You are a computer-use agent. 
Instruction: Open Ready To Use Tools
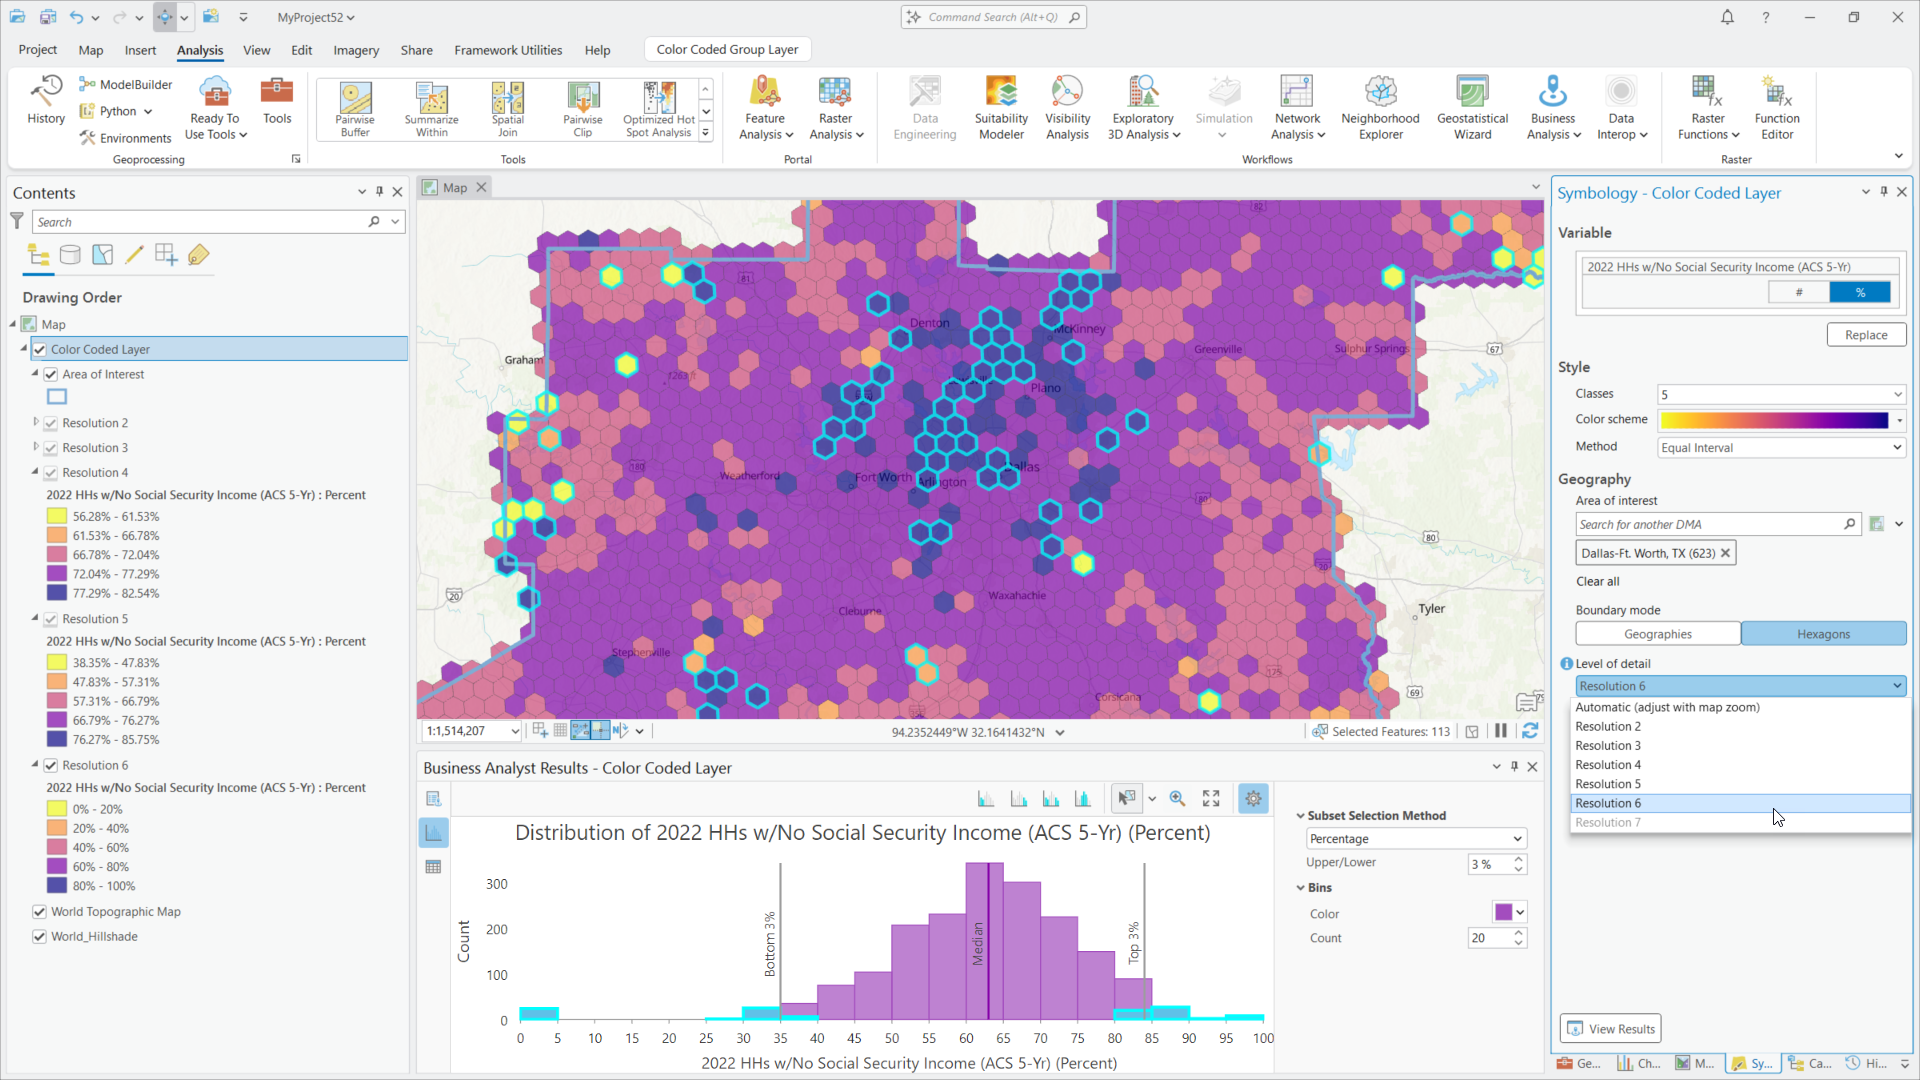pos(215,109)
